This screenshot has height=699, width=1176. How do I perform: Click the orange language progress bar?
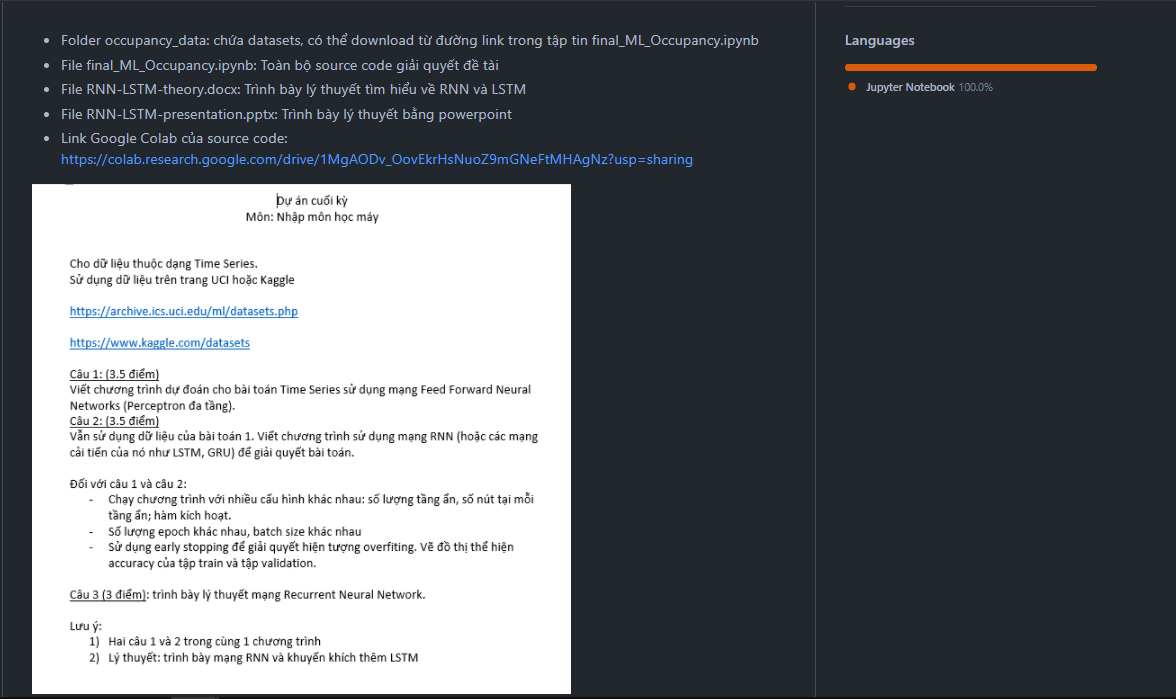pos(970,67)
